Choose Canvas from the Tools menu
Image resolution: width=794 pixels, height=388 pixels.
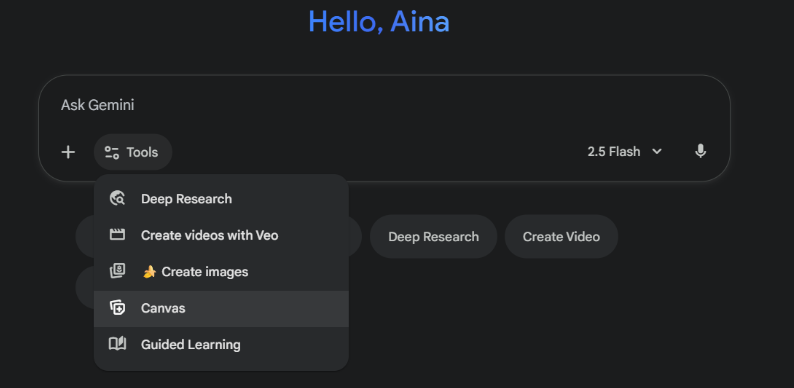click(221, 308)
